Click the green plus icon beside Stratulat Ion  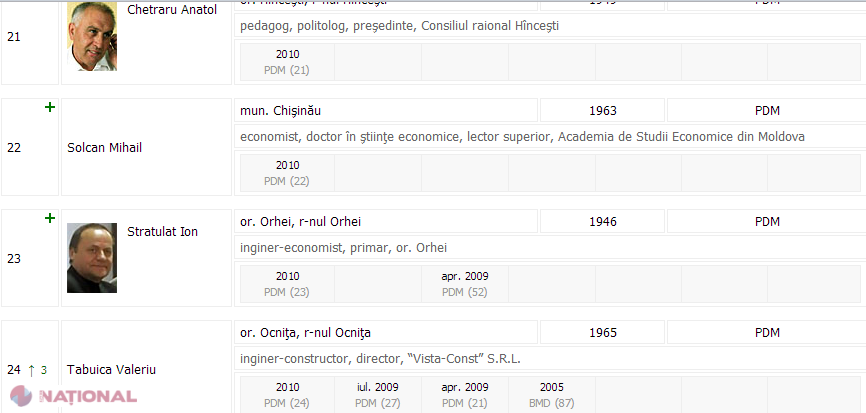[50, 218]
